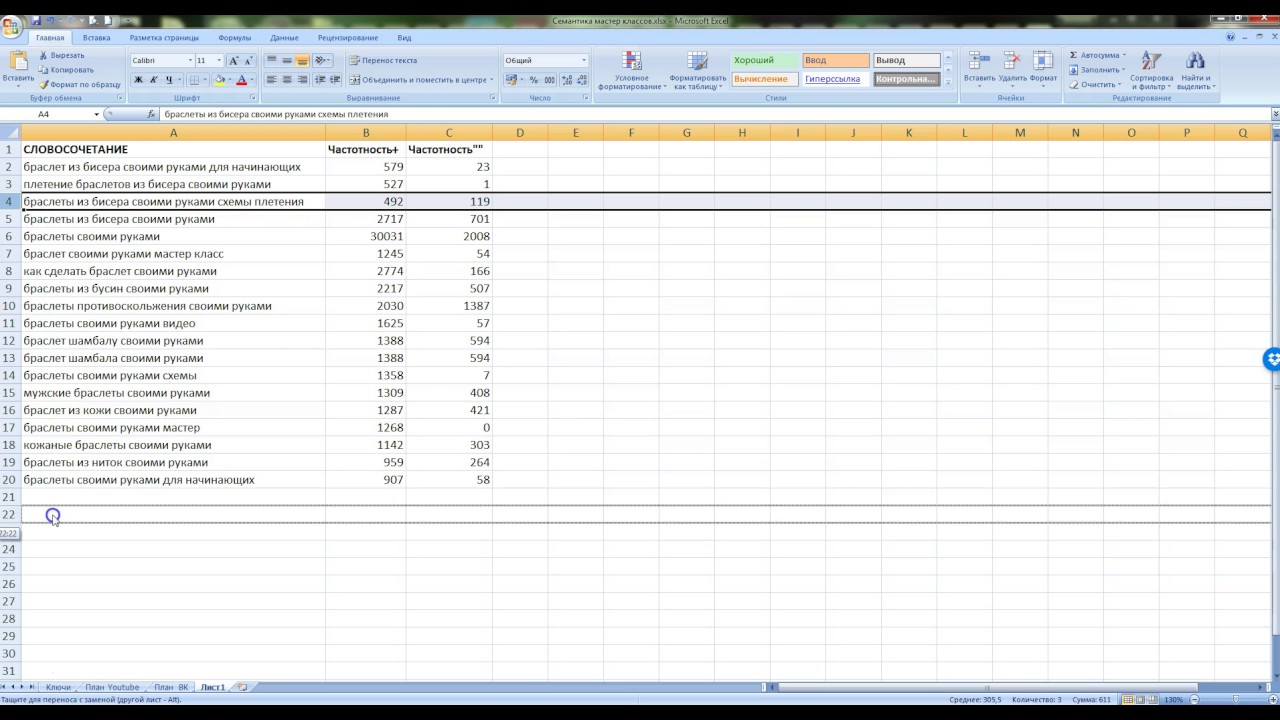Apply yellow fill color to the cell
The width and height of the screenshot is (1280, 720).
coord(220,80)
